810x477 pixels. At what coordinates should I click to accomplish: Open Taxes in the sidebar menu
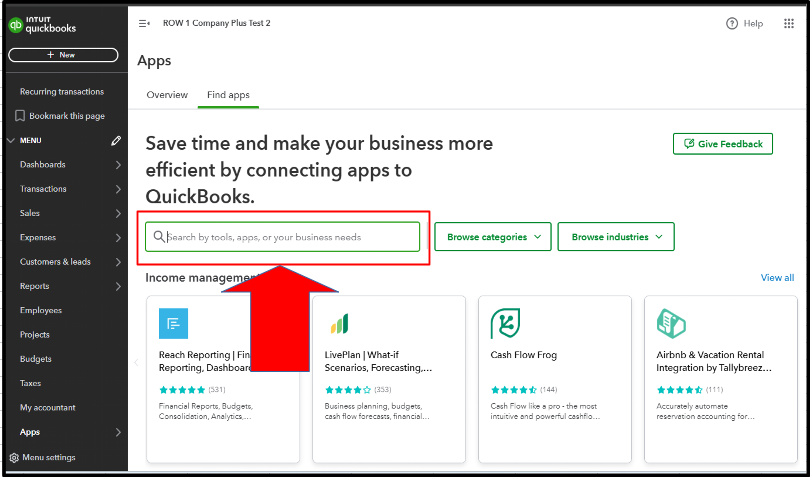(x=30, y=383)
